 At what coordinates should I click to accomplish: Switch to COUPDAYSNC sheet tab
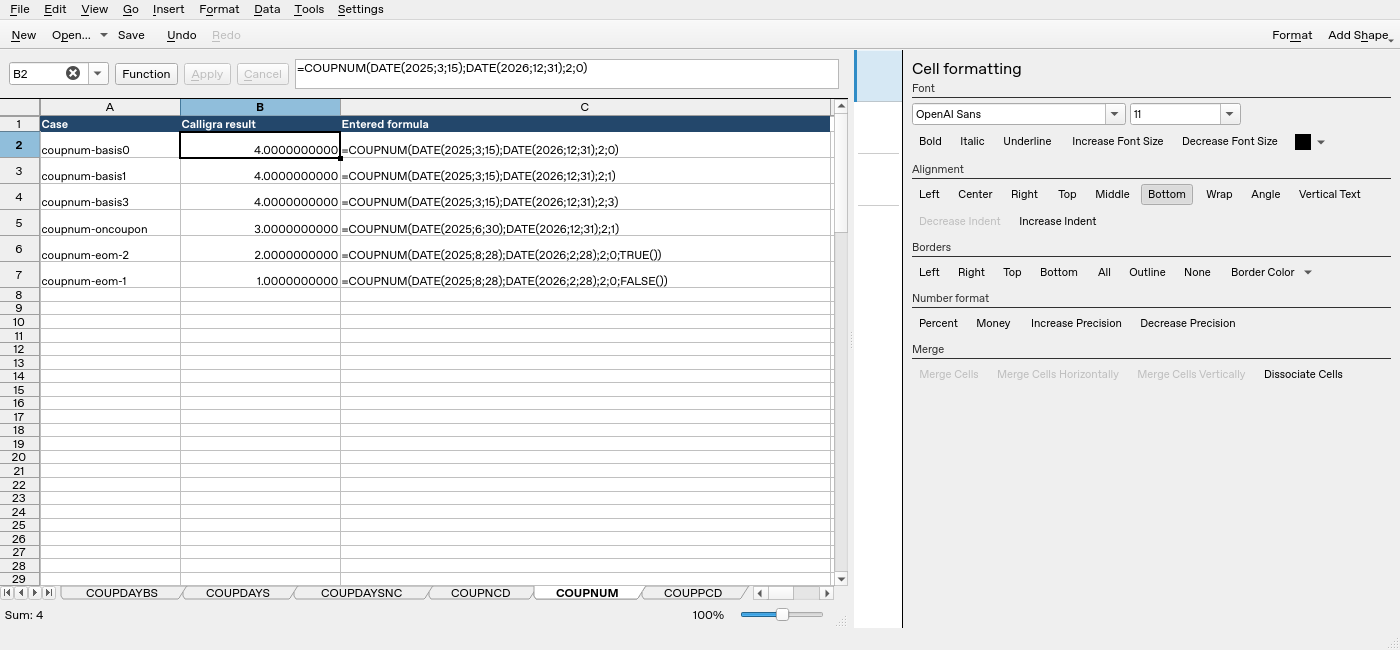click(361, 593)
